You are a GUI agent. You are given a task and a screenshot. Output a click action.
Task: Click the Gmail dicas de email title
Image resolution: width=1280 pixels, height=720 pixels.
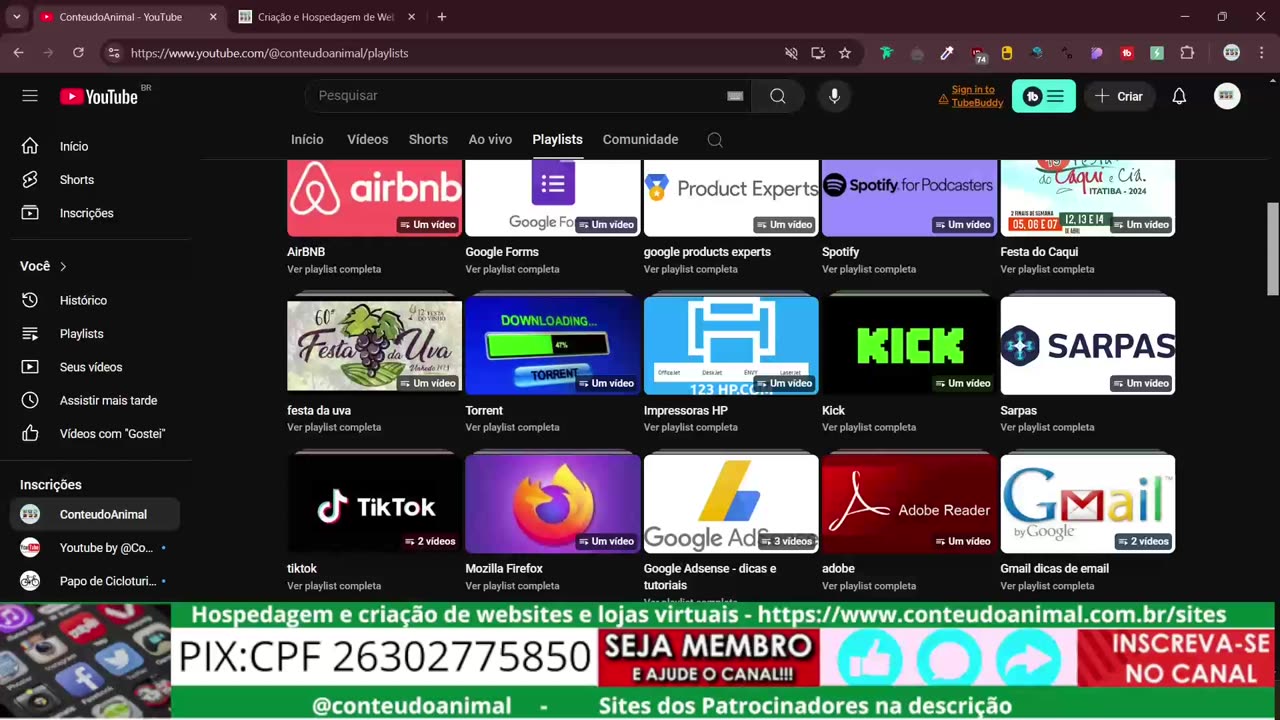[x=1054, y=568]
